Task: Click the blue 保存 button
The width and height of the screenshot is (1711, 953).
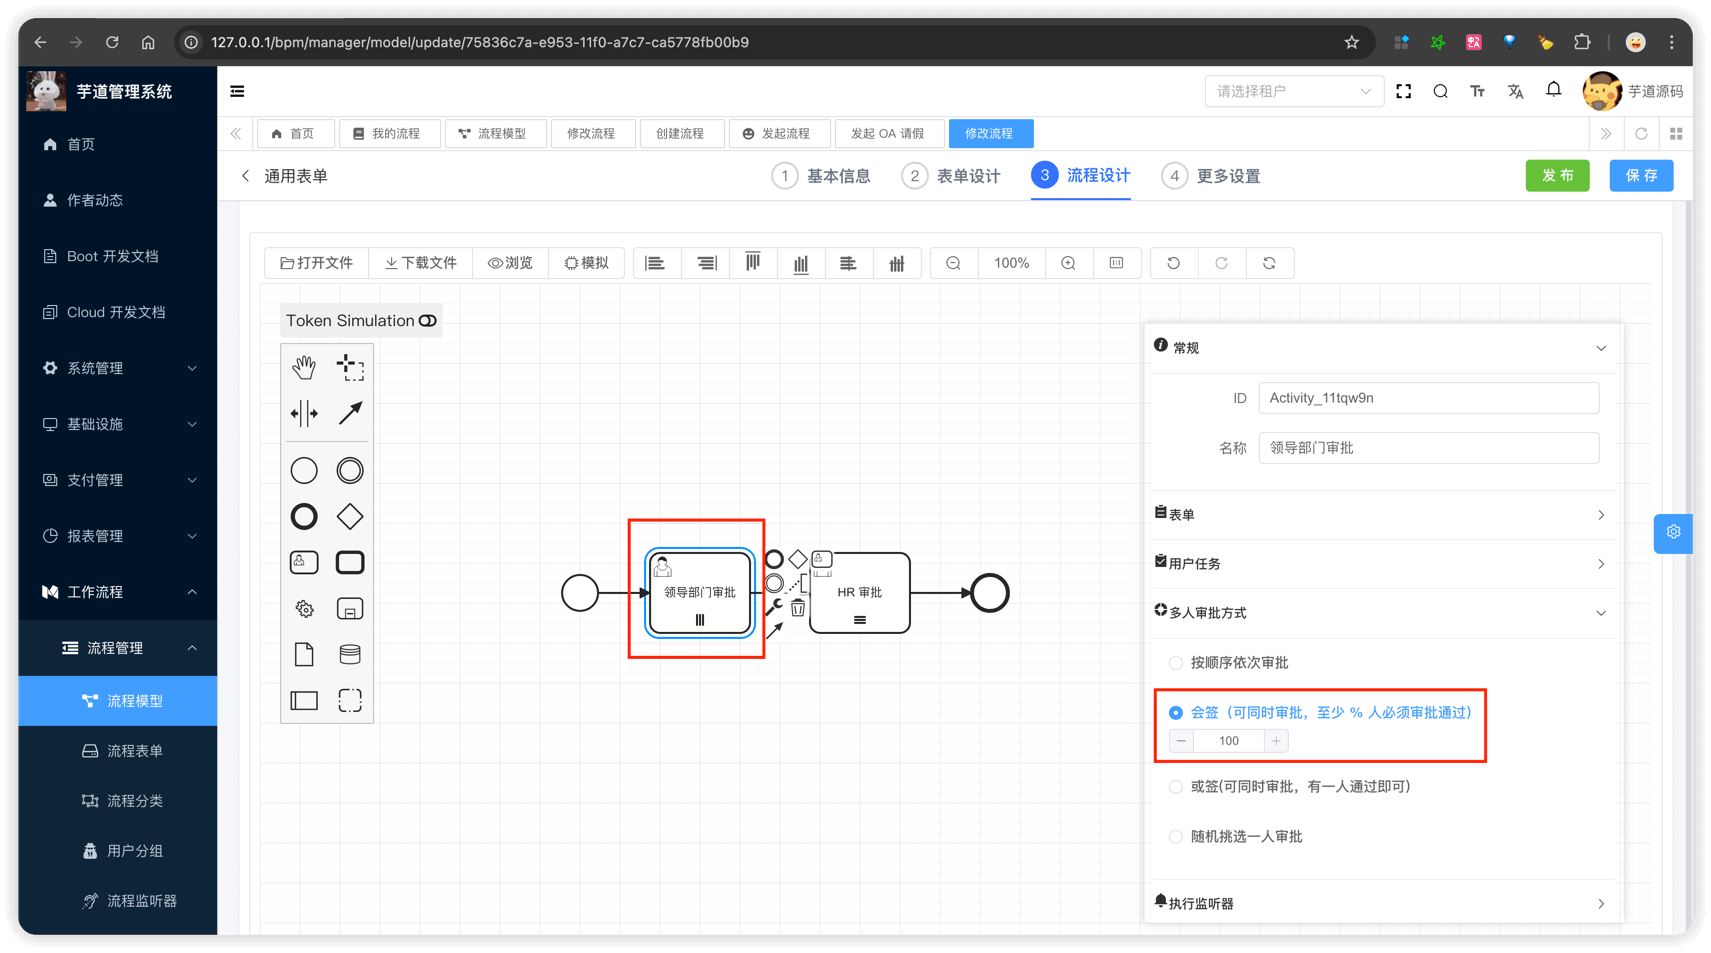Action: 1641,176
